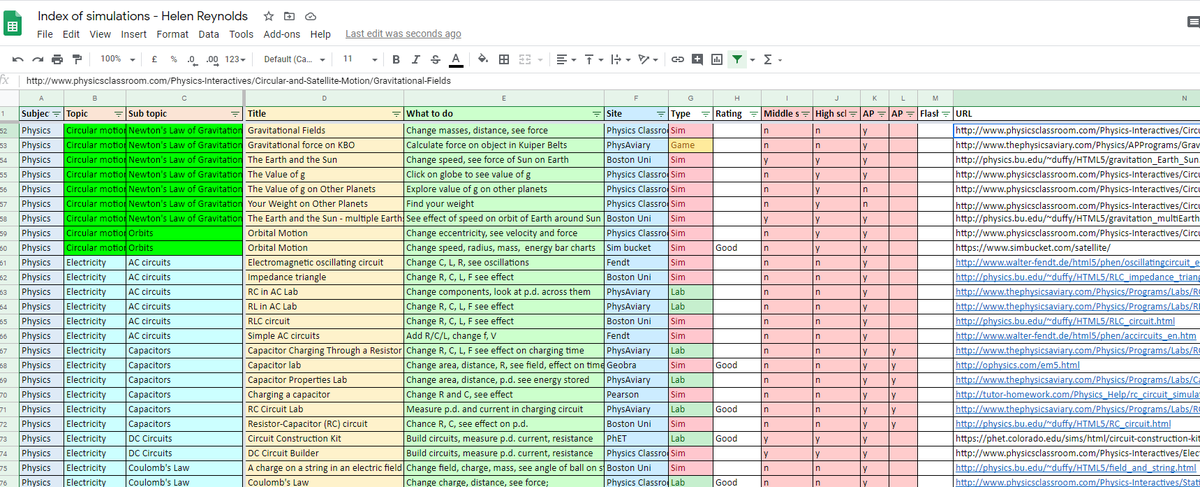This screenshot has width=1200, height=487.
Task: Open the Tools menu
Action: pos(241,34)
